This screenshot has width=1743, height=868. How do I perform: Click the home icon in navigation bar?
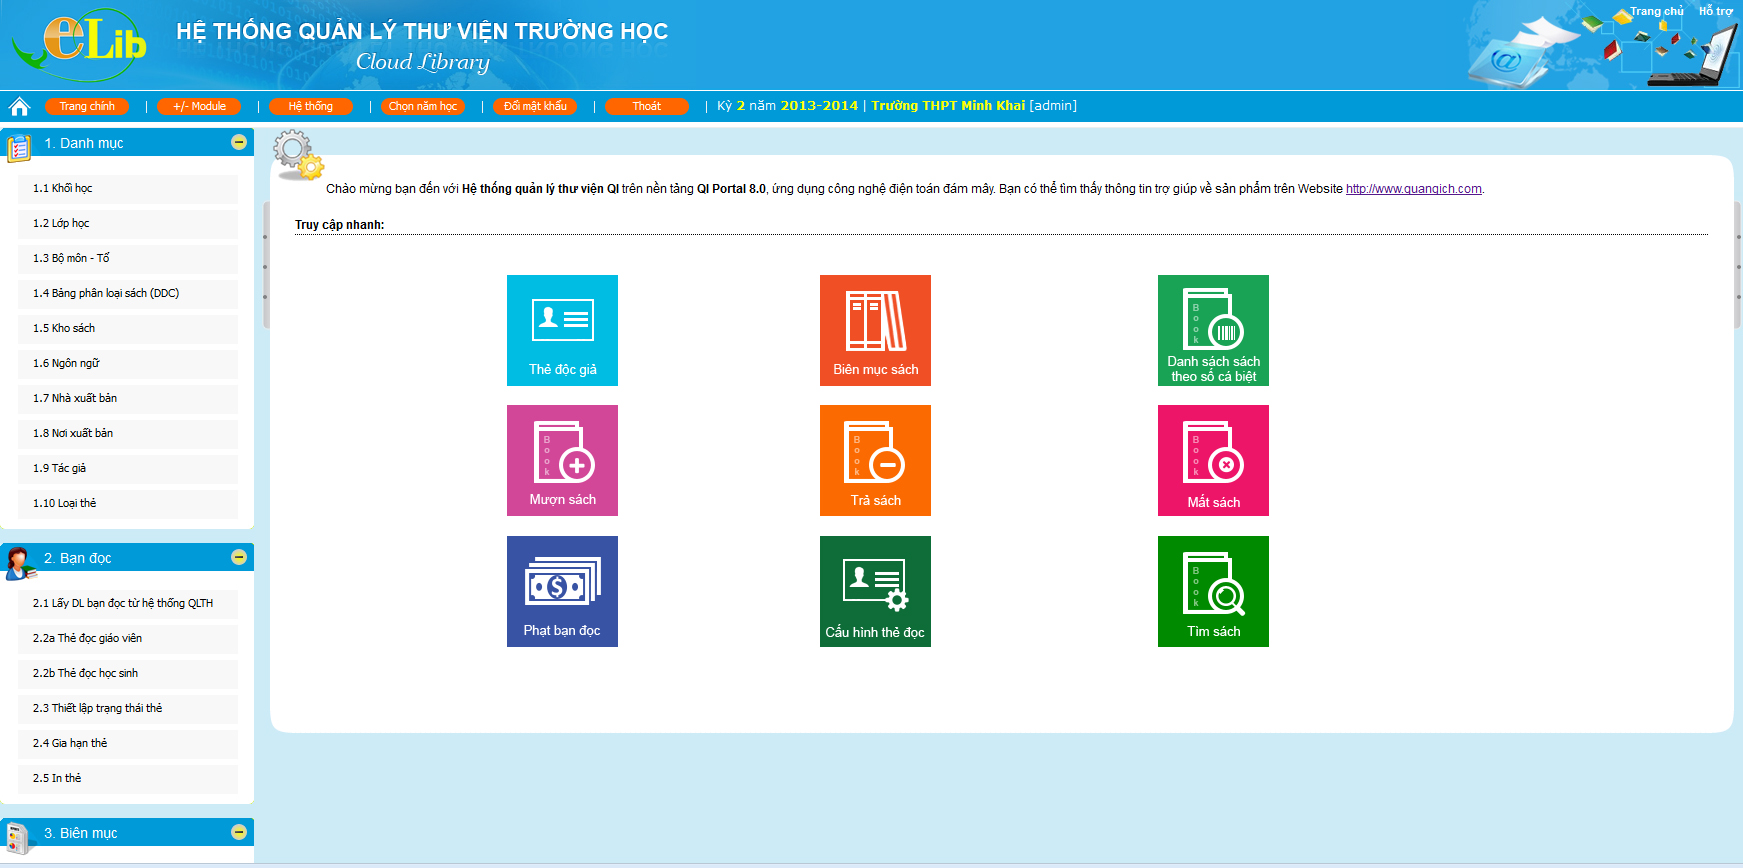(19, 106)
